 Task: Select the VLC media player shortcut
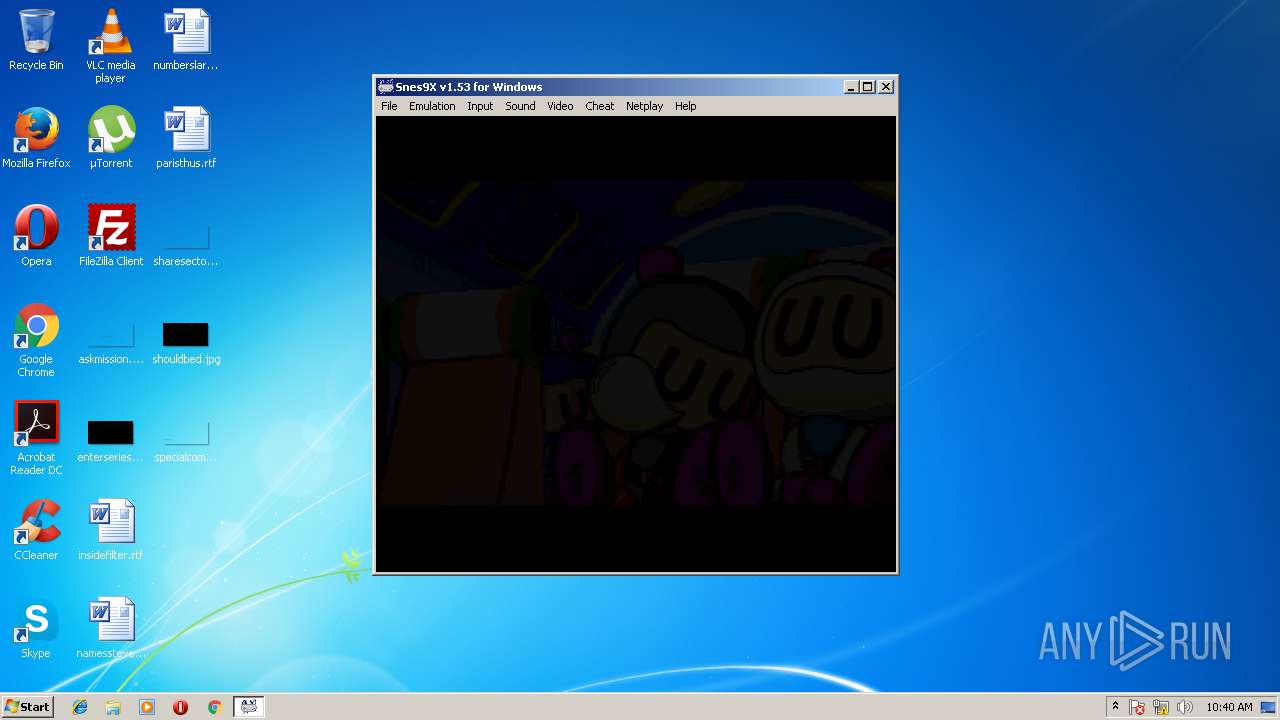tap(110, 46)
